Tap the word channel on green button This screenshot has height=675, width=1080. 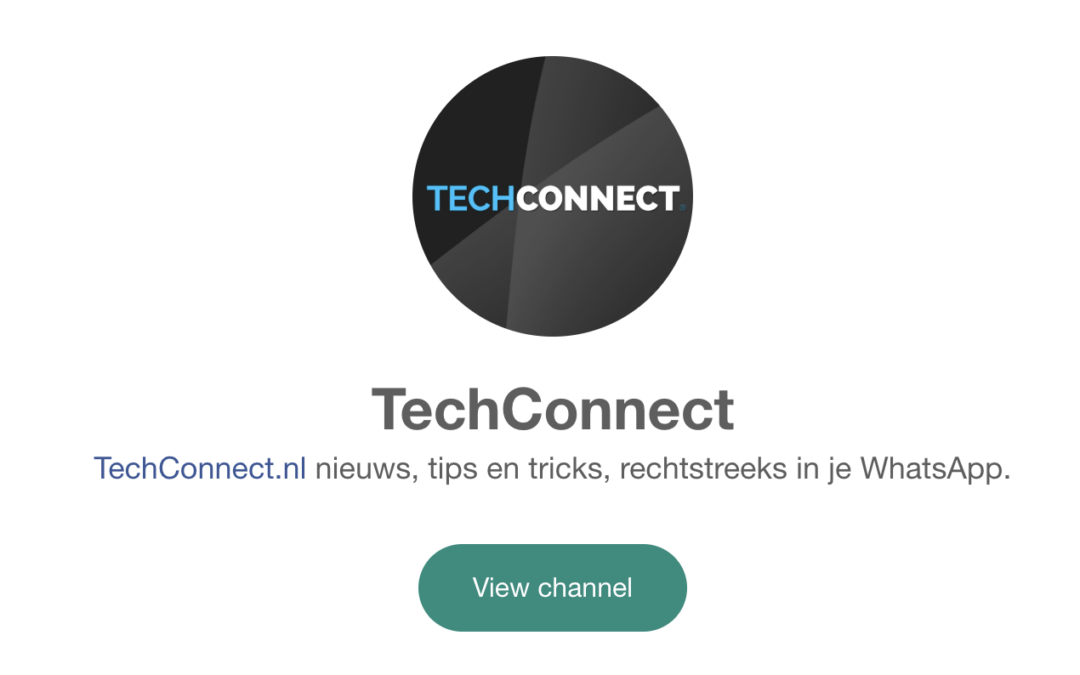click(585, 588)
